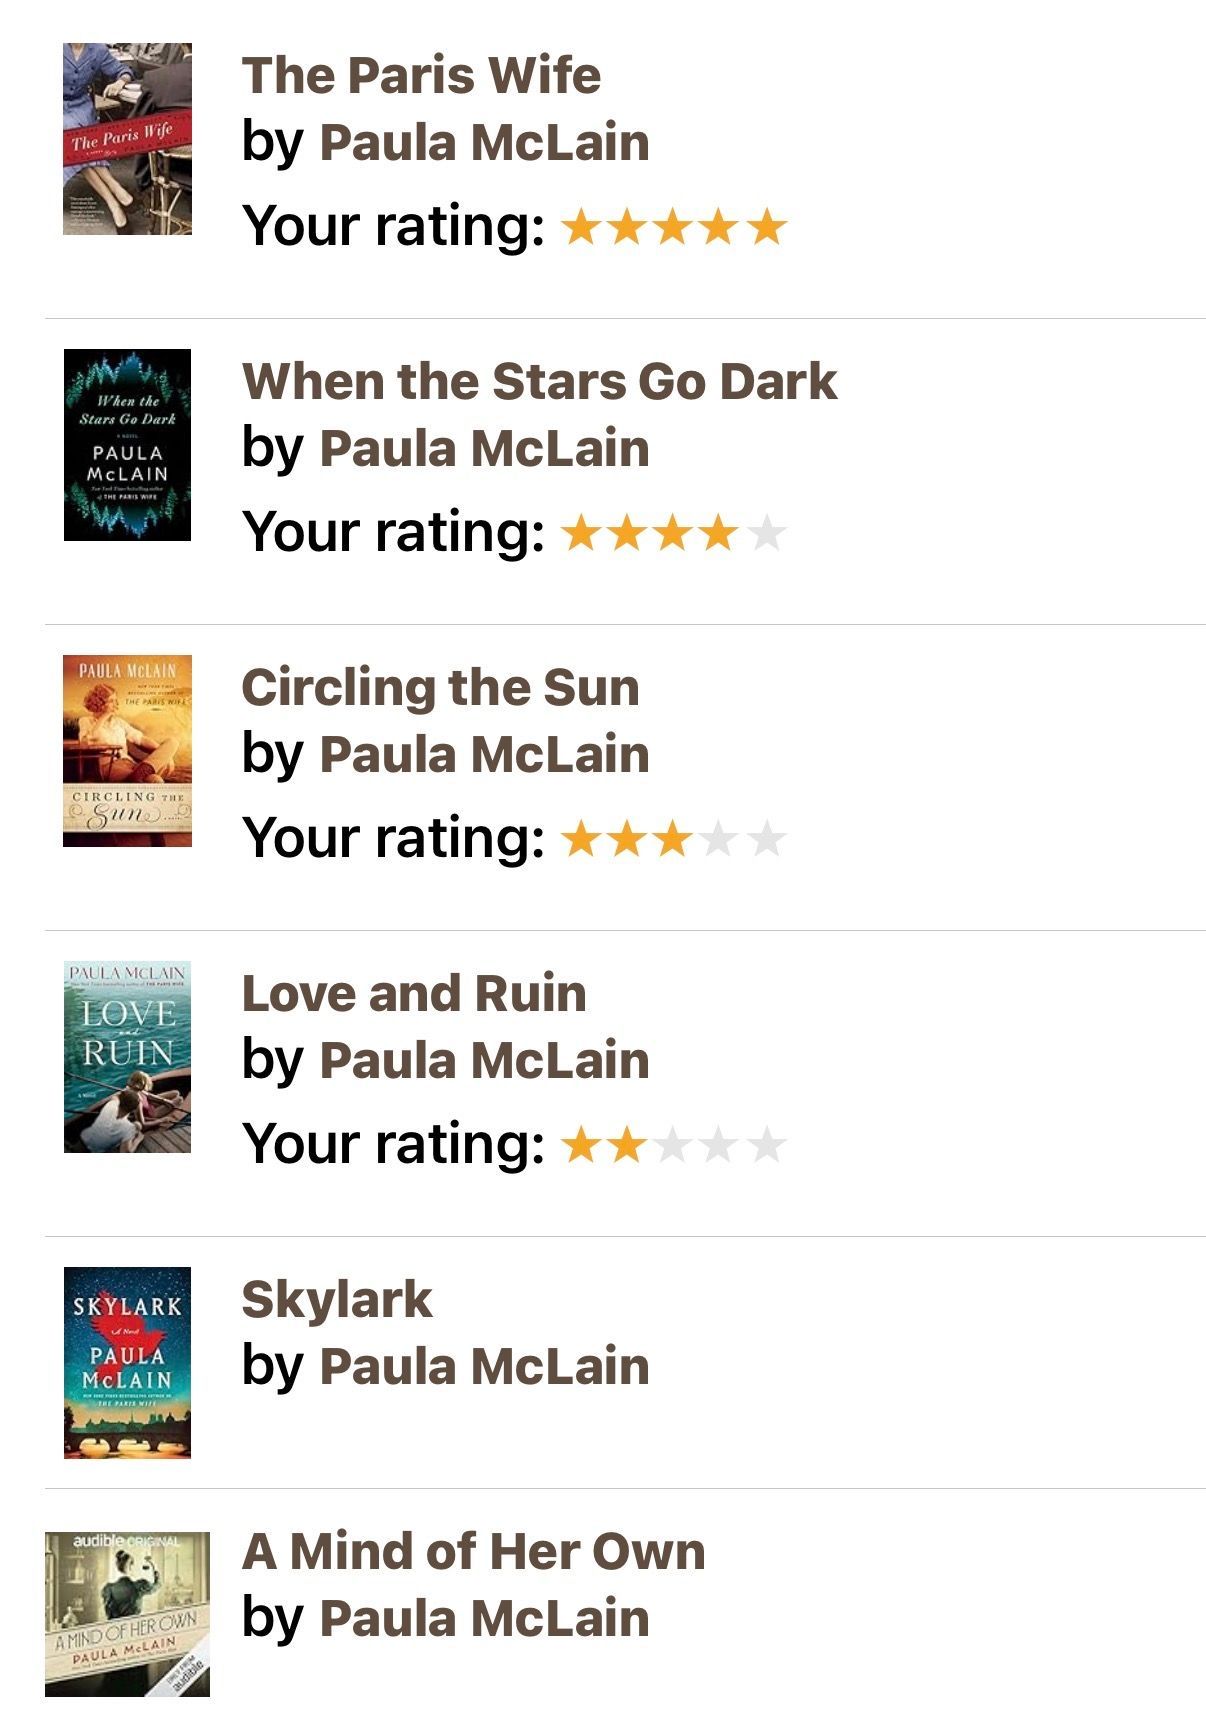Open the Love and Ruin cover thumbnail
This screenshot has height=1727, width=1206.
(x=127, y=1057)
